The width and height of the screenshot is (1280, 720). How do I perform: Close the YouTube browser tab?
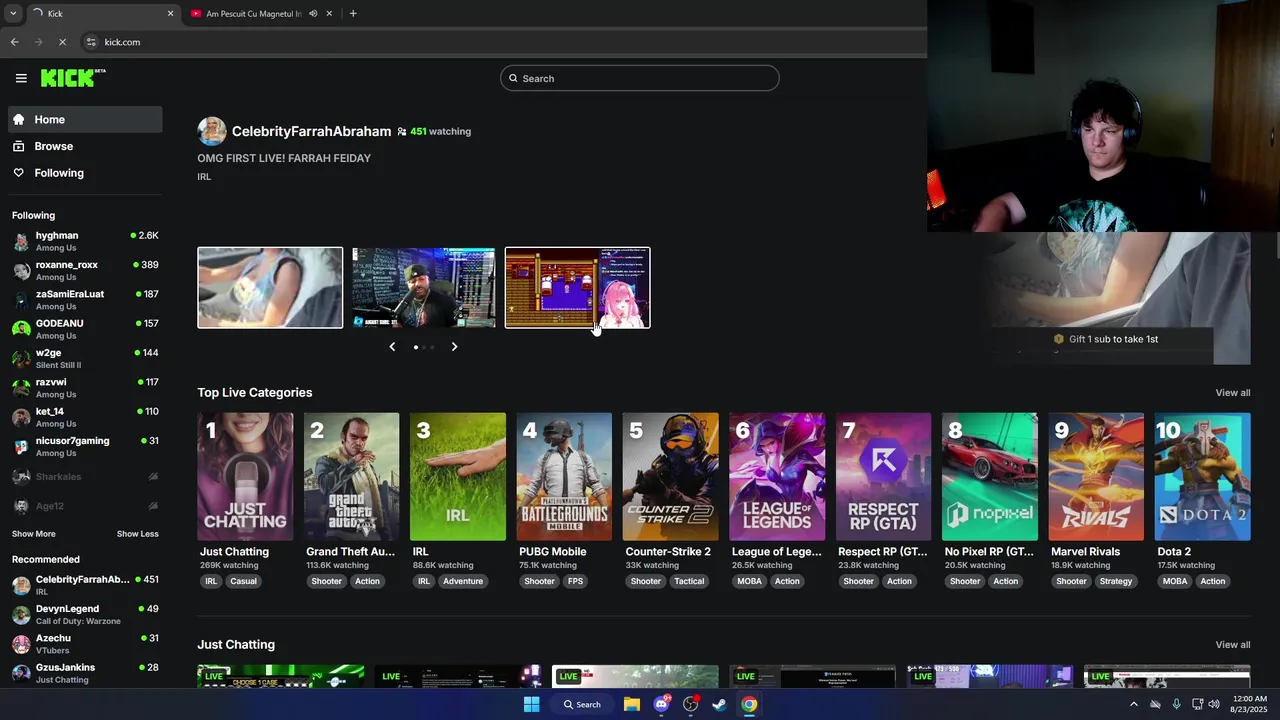click(329, 14)
